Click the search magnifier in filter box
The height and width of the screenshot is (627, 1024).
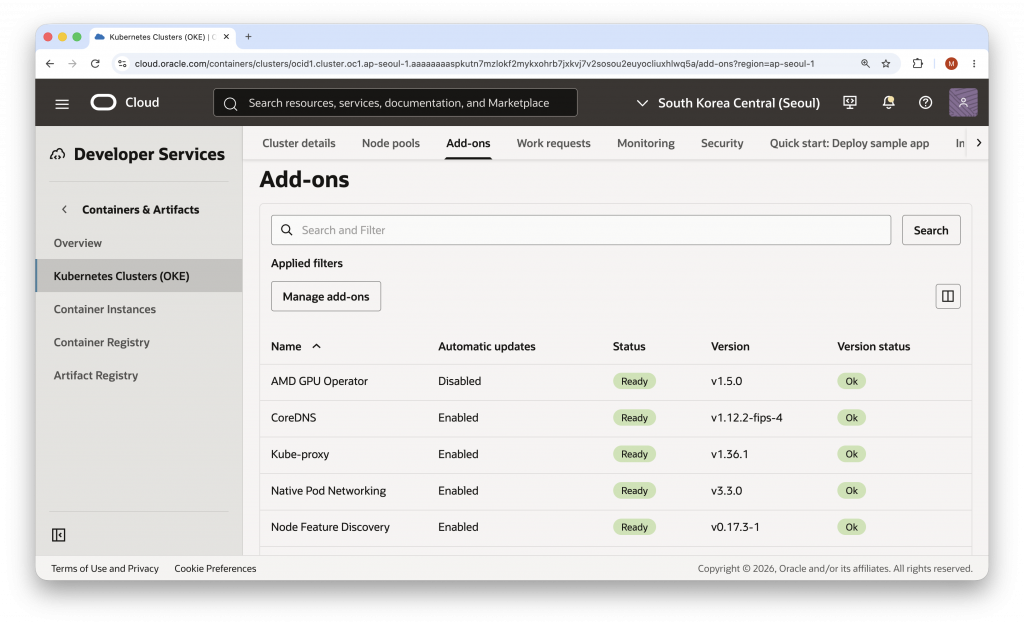pyautogui.click(x=286, y=230)
